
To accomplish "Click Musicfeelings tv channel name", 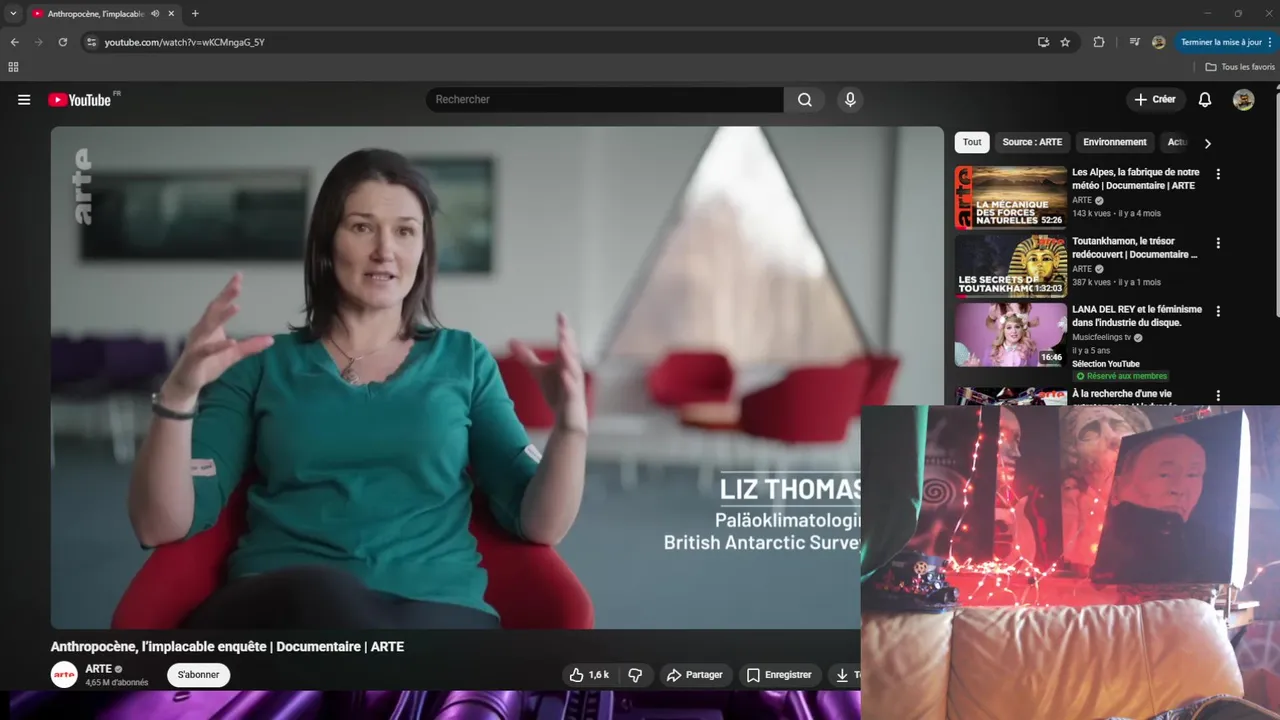I will coord(1101,338).
